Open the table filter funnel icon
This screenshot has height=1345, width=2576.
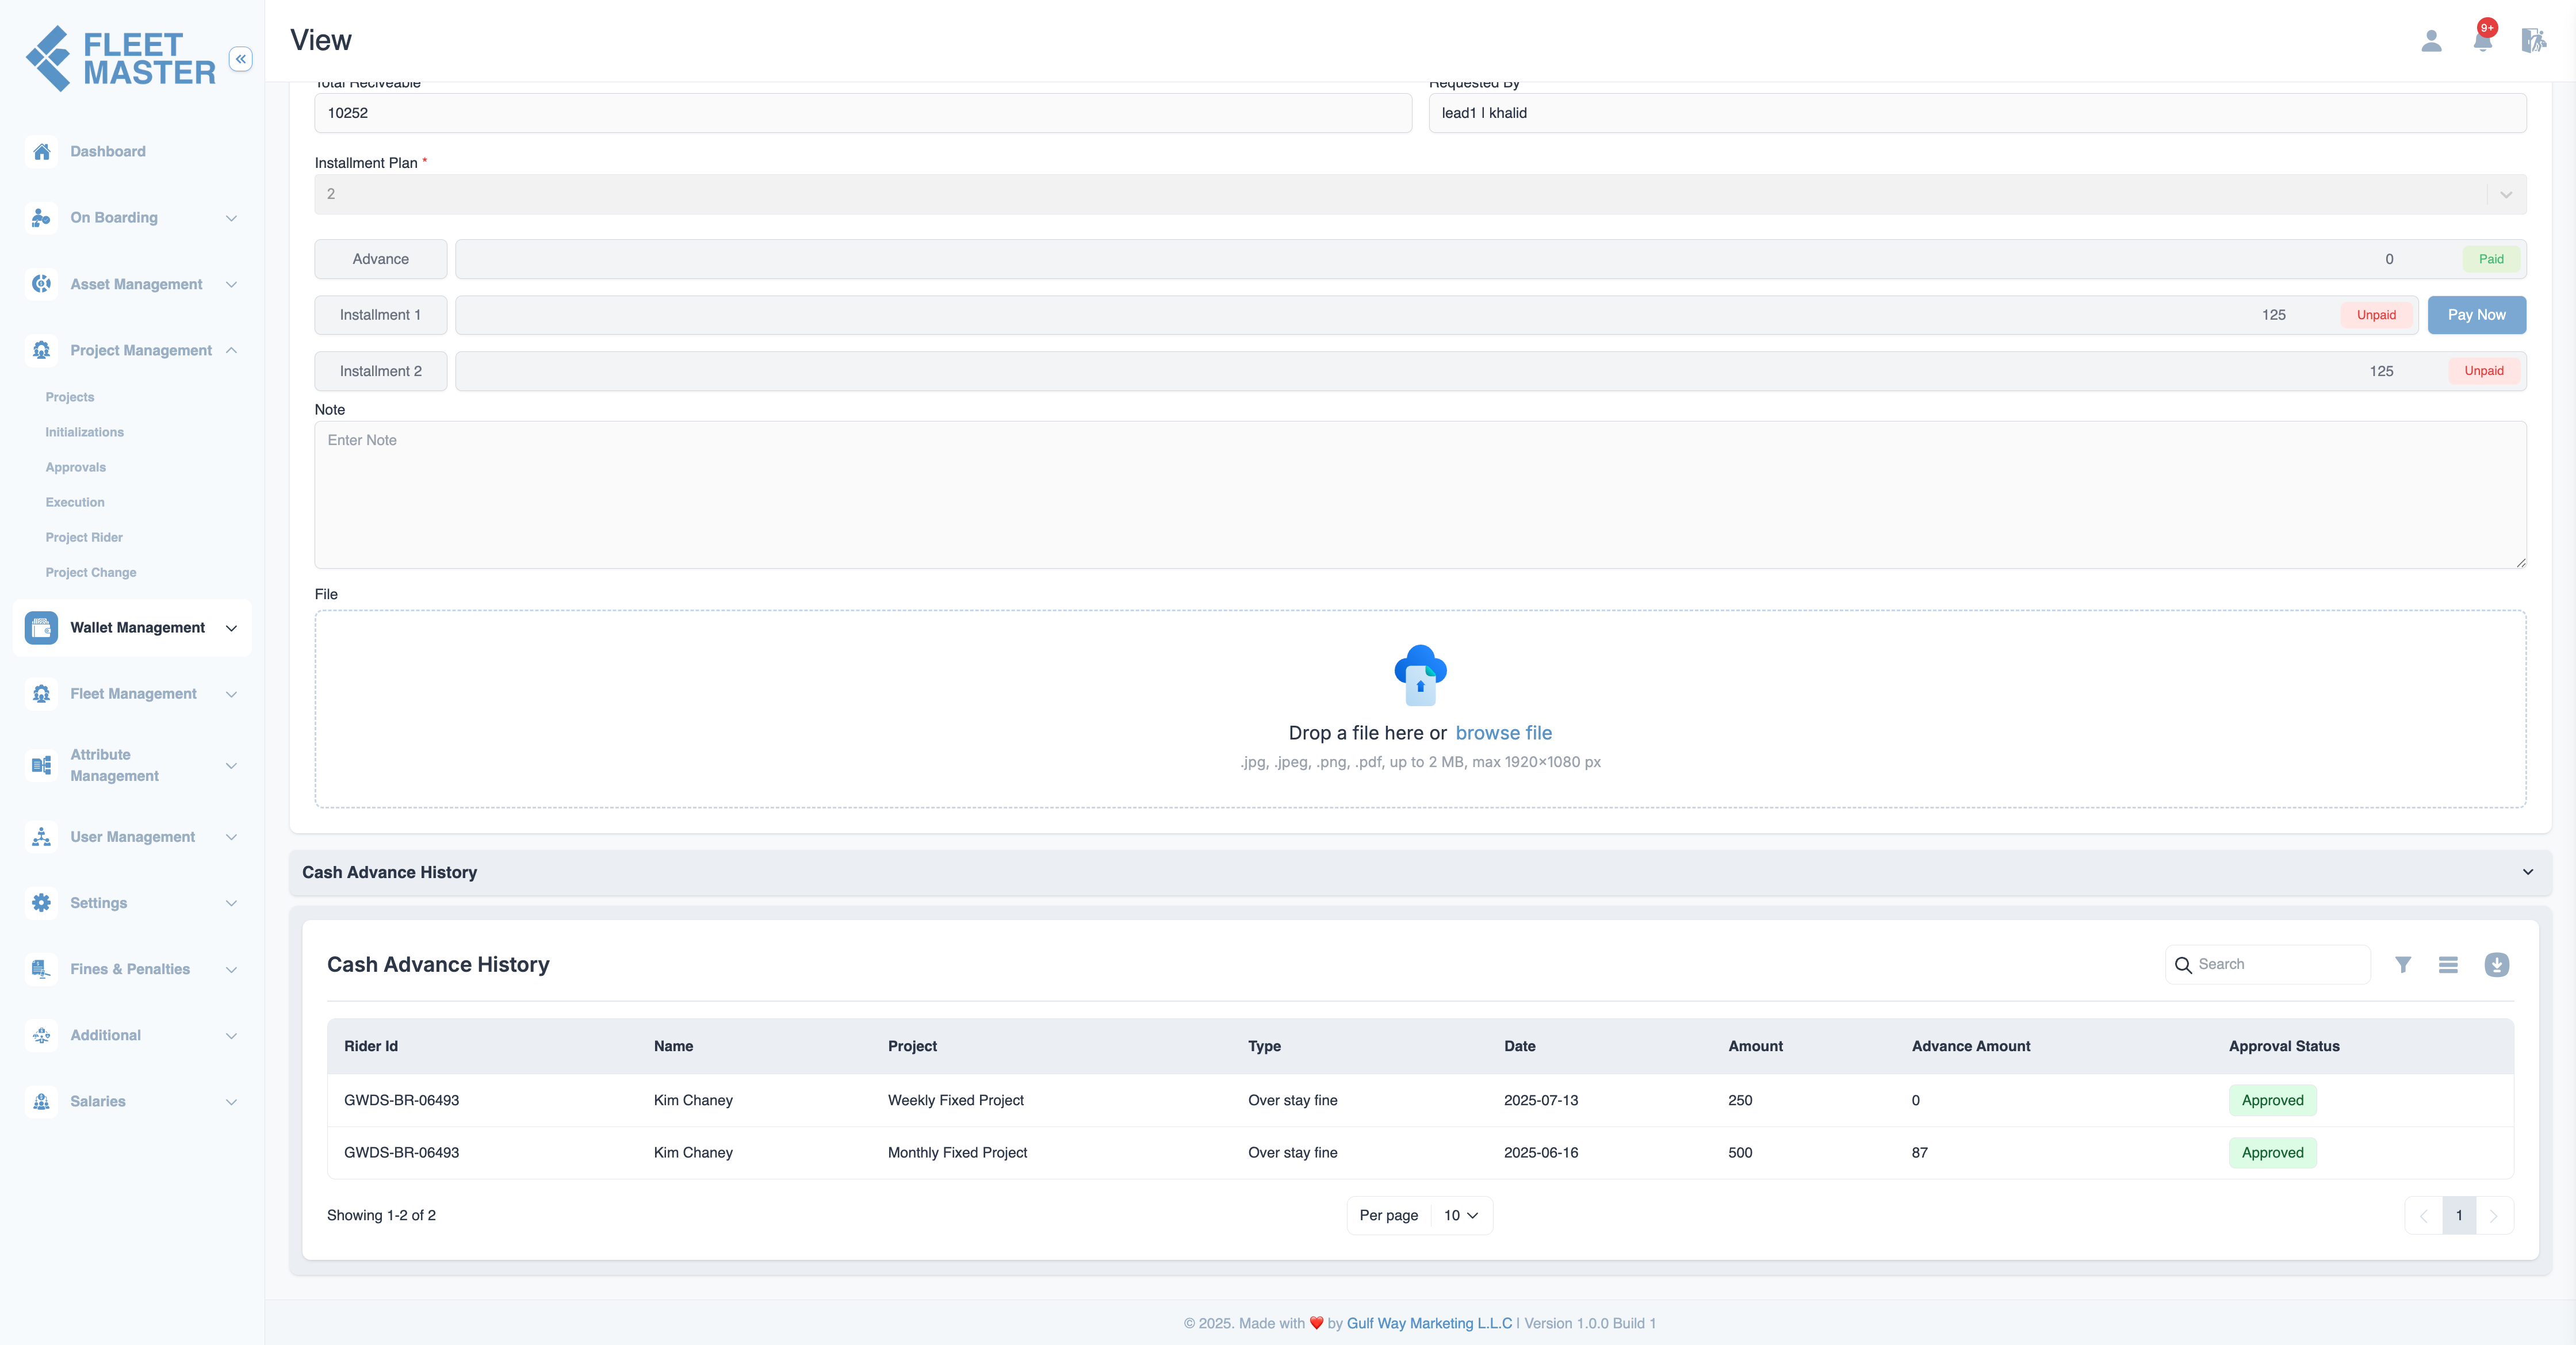(x=2403, y=964)
